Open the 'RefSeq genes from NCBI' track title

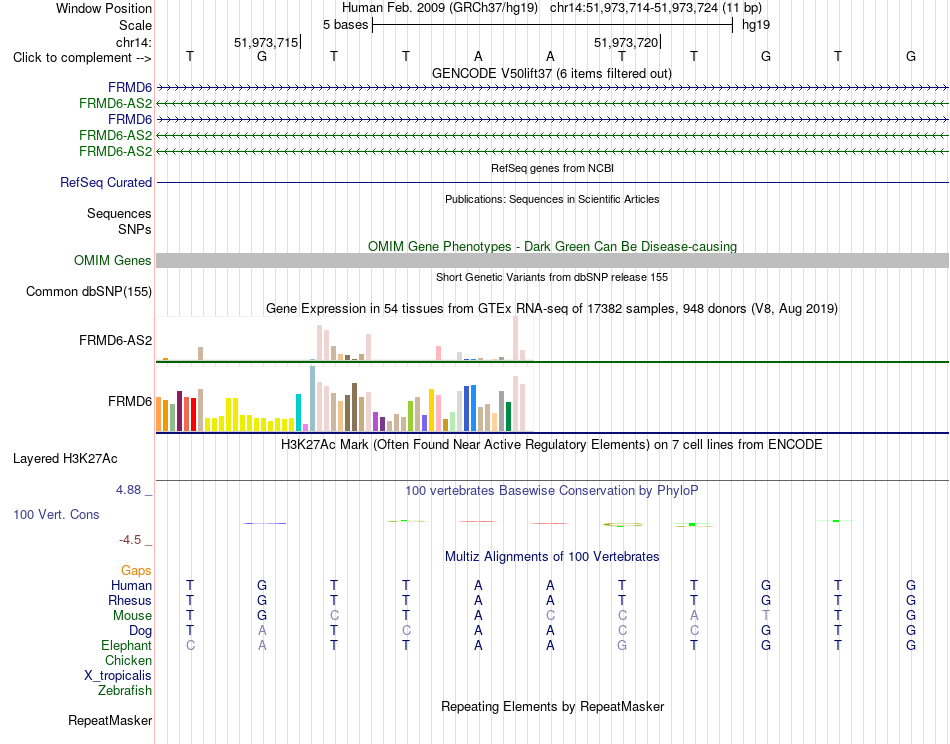[552, 168]
